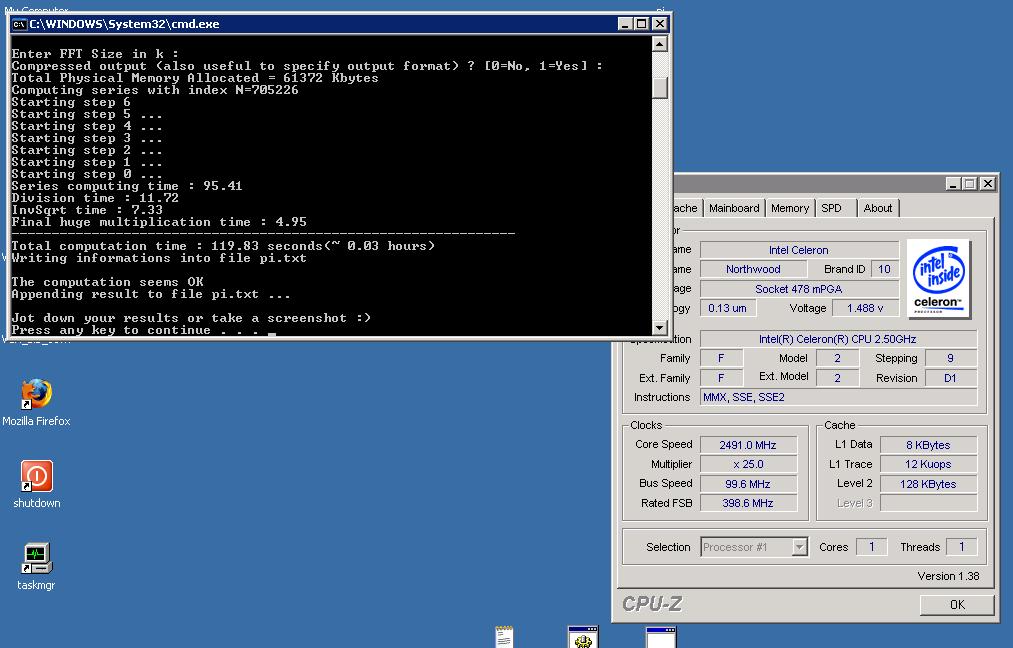Minimize the CPU-Z window
This screenshot has height=648, width=1013.
[x=953, y=183]
